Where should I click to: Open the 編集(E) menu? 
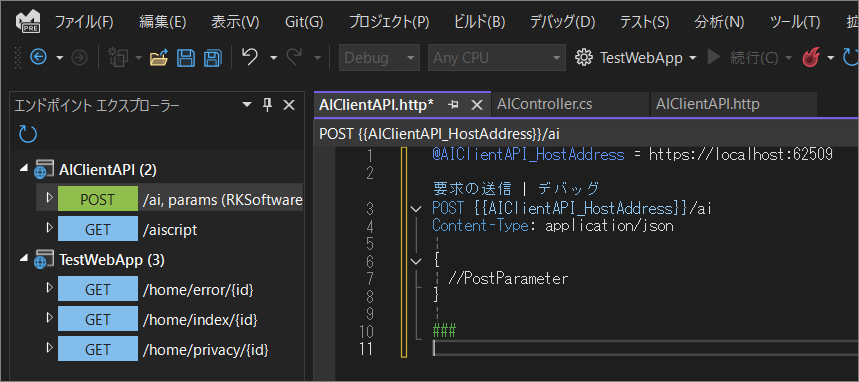pyautogui.click(x=163, y=22)
